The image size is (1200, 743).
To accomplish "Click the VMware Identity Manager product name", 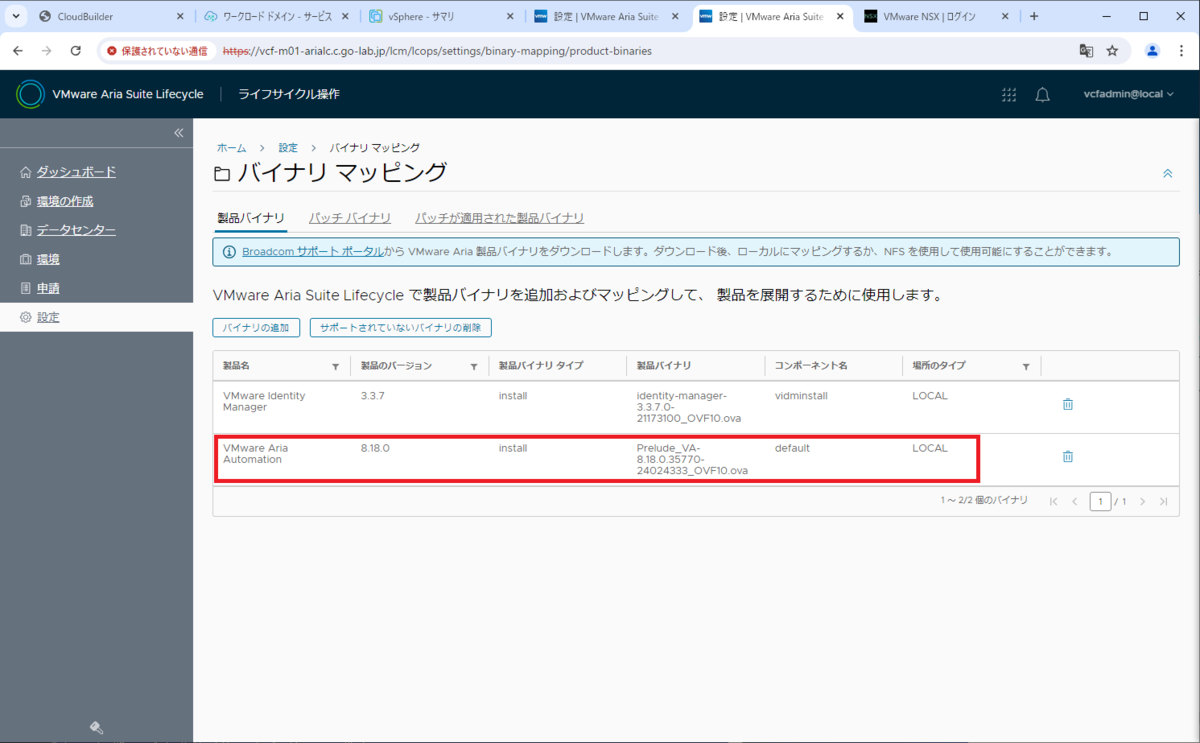I will click(x=264, y=402).
